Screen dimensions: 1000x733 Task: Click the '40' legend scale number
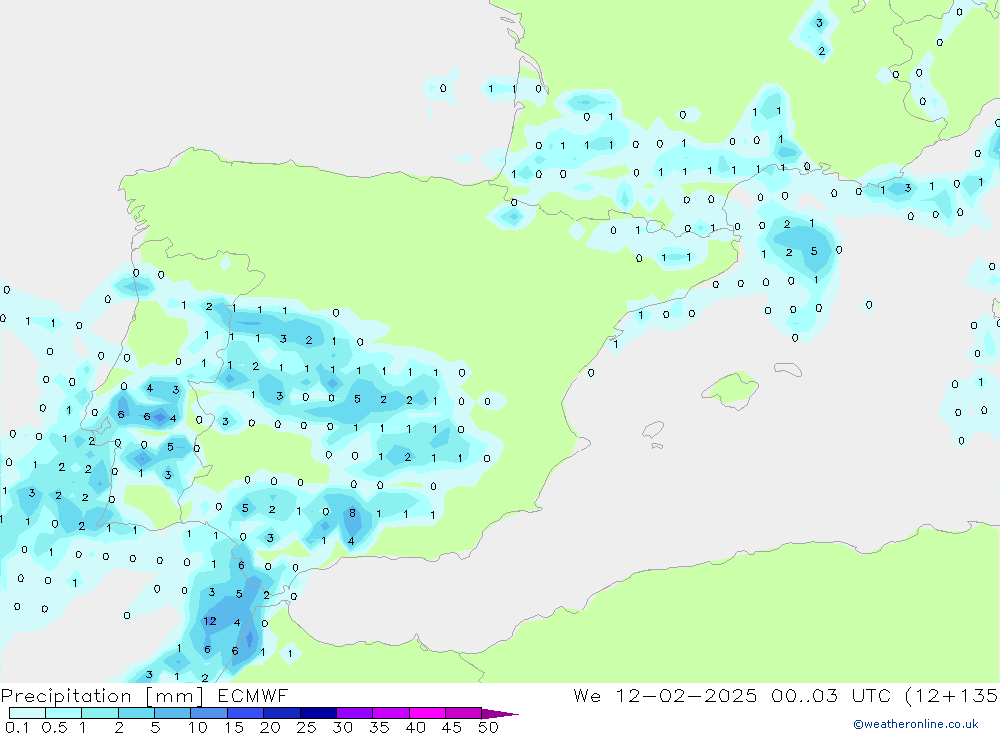click(415, 727)
